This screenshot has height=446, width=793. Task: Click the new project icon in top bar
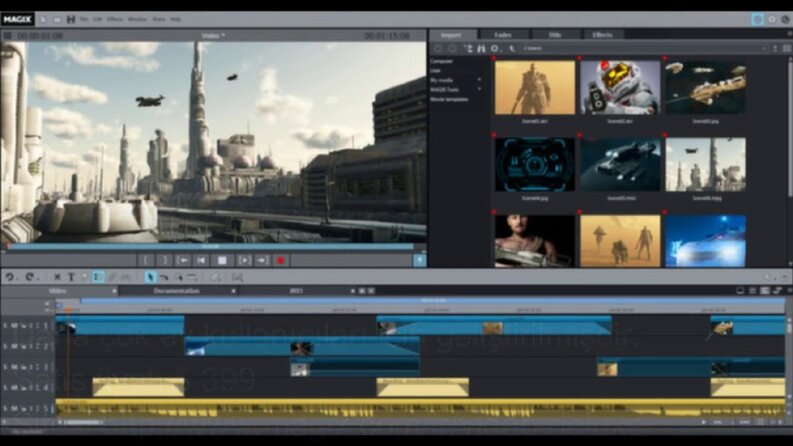click(x=43, y=19)
